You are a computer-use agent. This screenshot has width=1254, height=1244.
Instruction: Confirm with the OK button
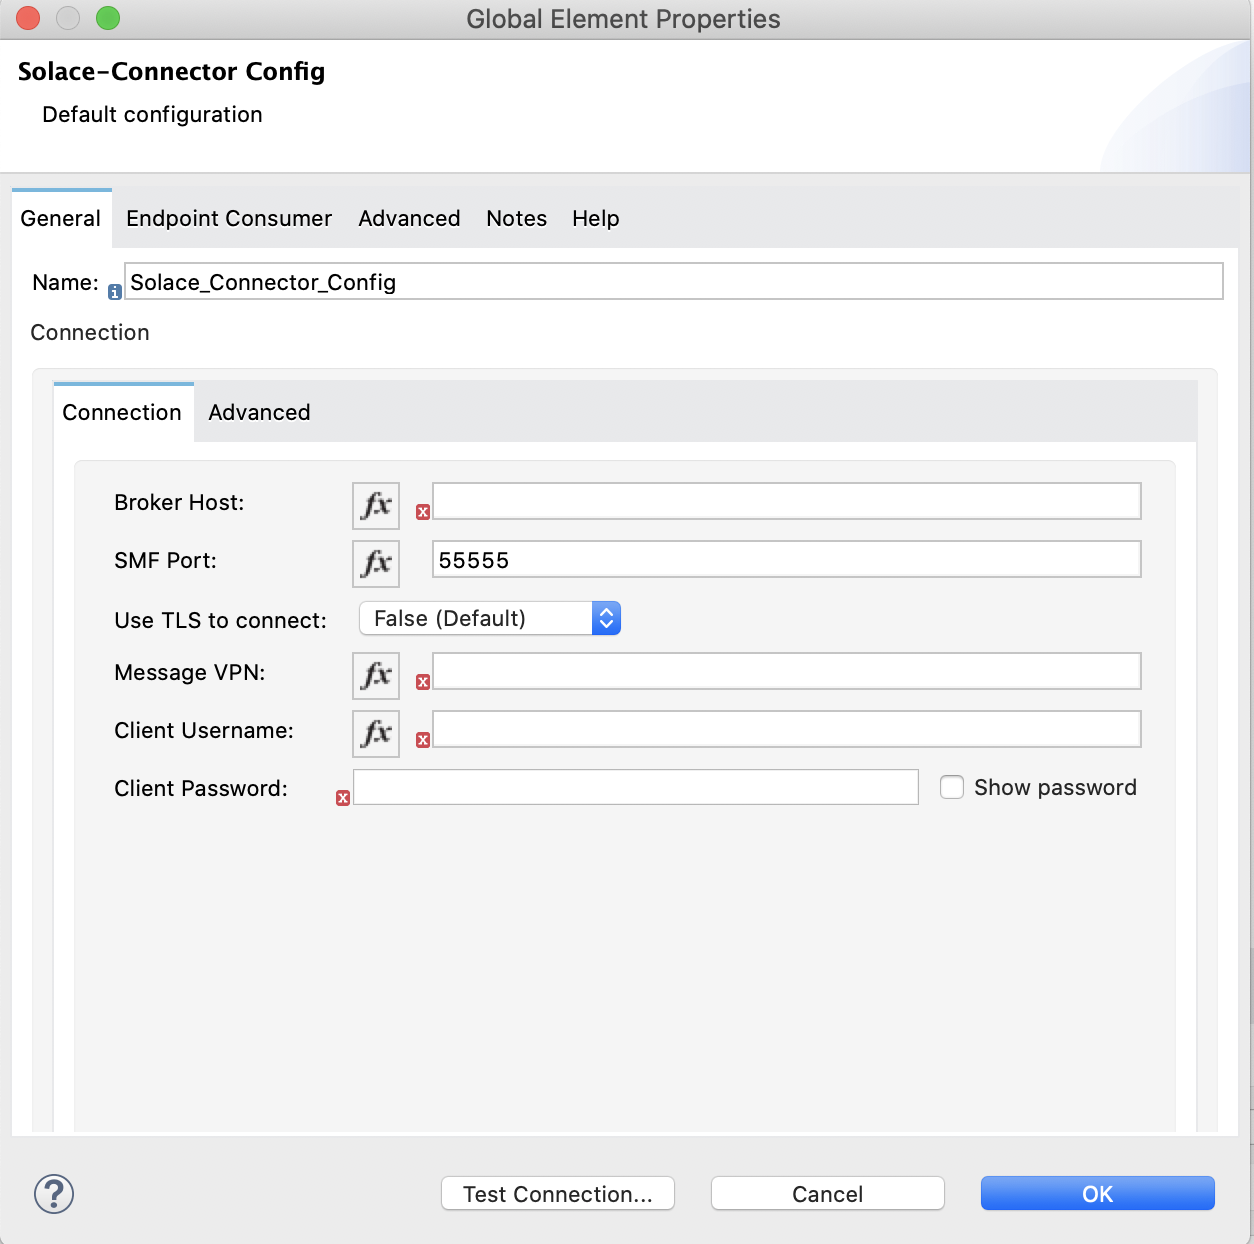point(1097,1194)
